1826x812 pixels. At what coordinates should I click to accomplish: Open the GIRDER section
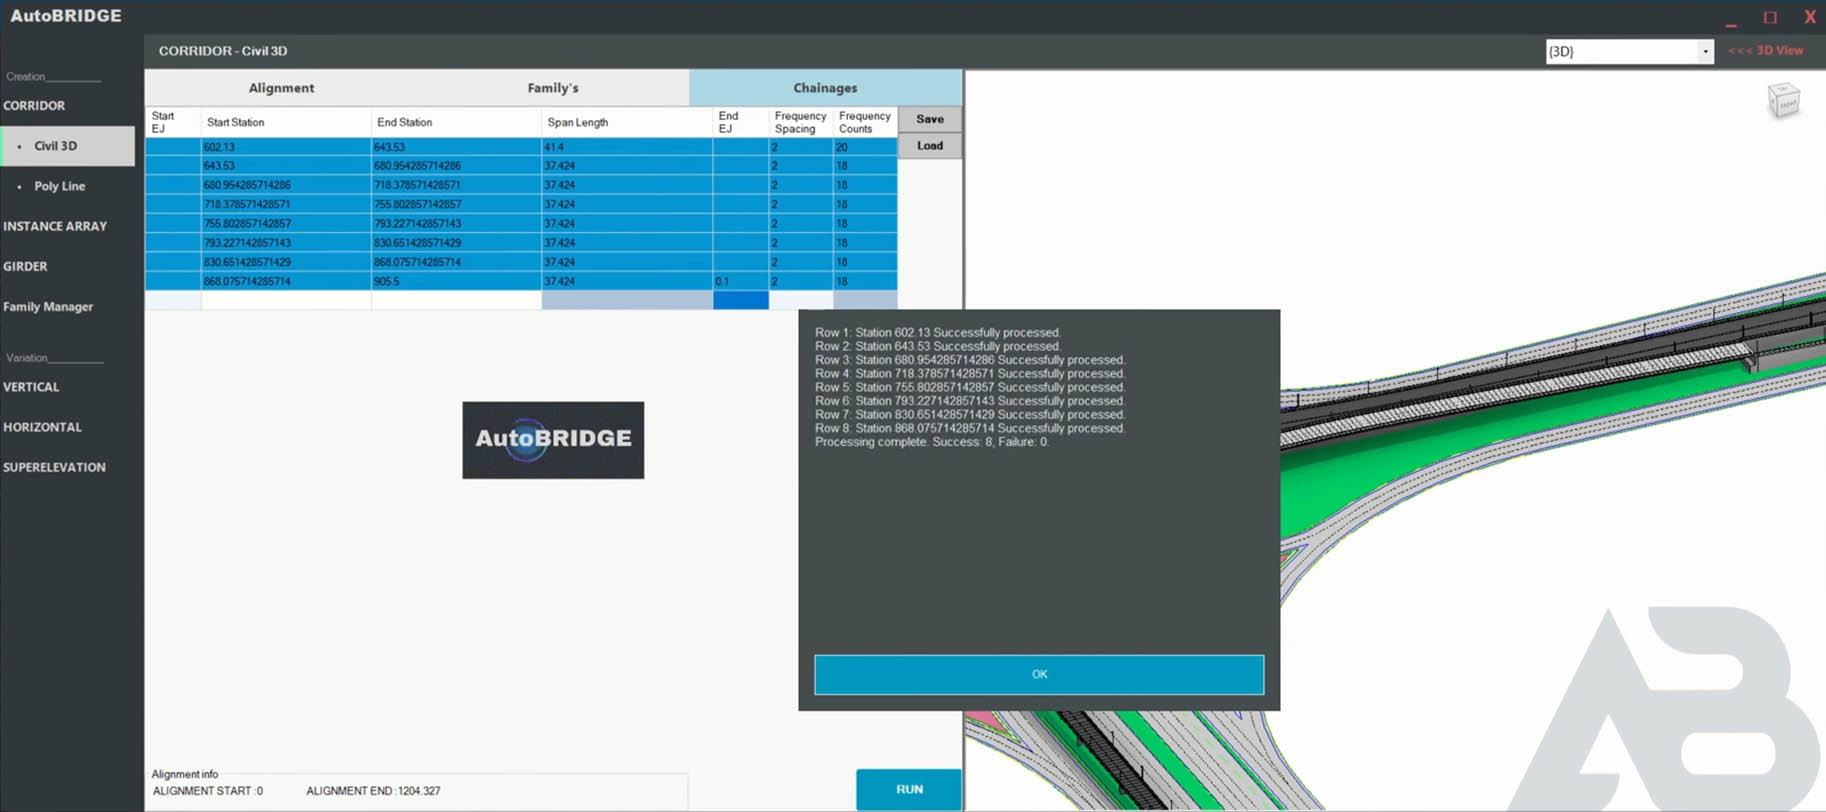coord(25,266)
